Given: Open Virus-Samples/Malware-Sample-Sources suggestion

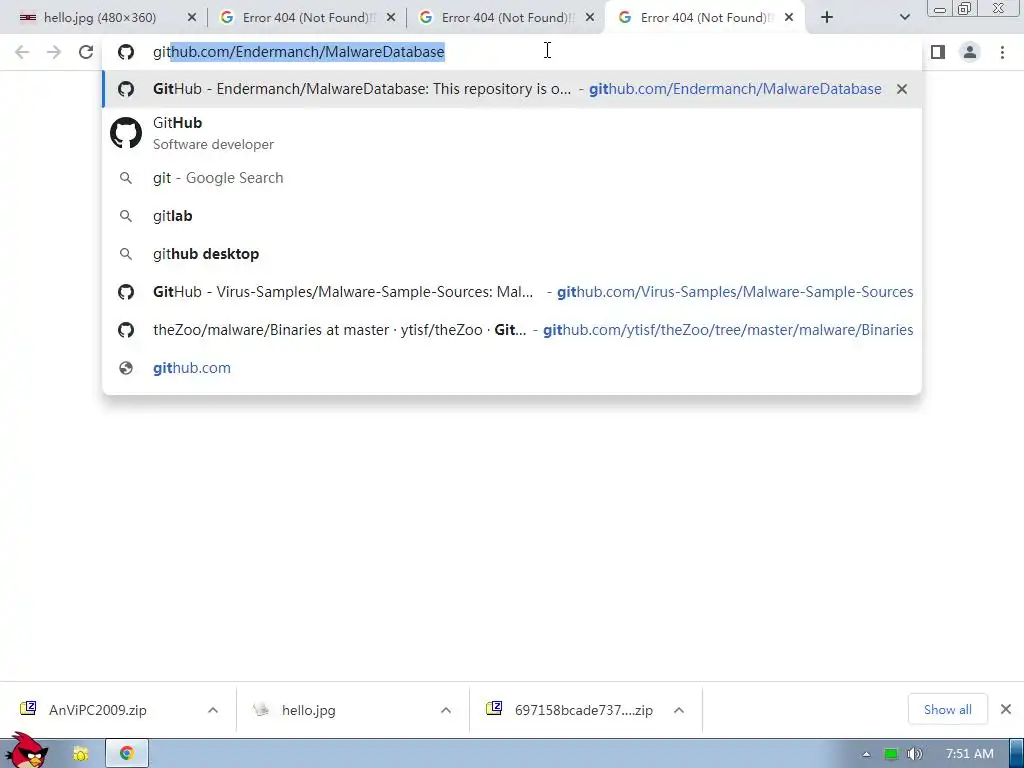Looking at the screenshot, I should (512, 292).
